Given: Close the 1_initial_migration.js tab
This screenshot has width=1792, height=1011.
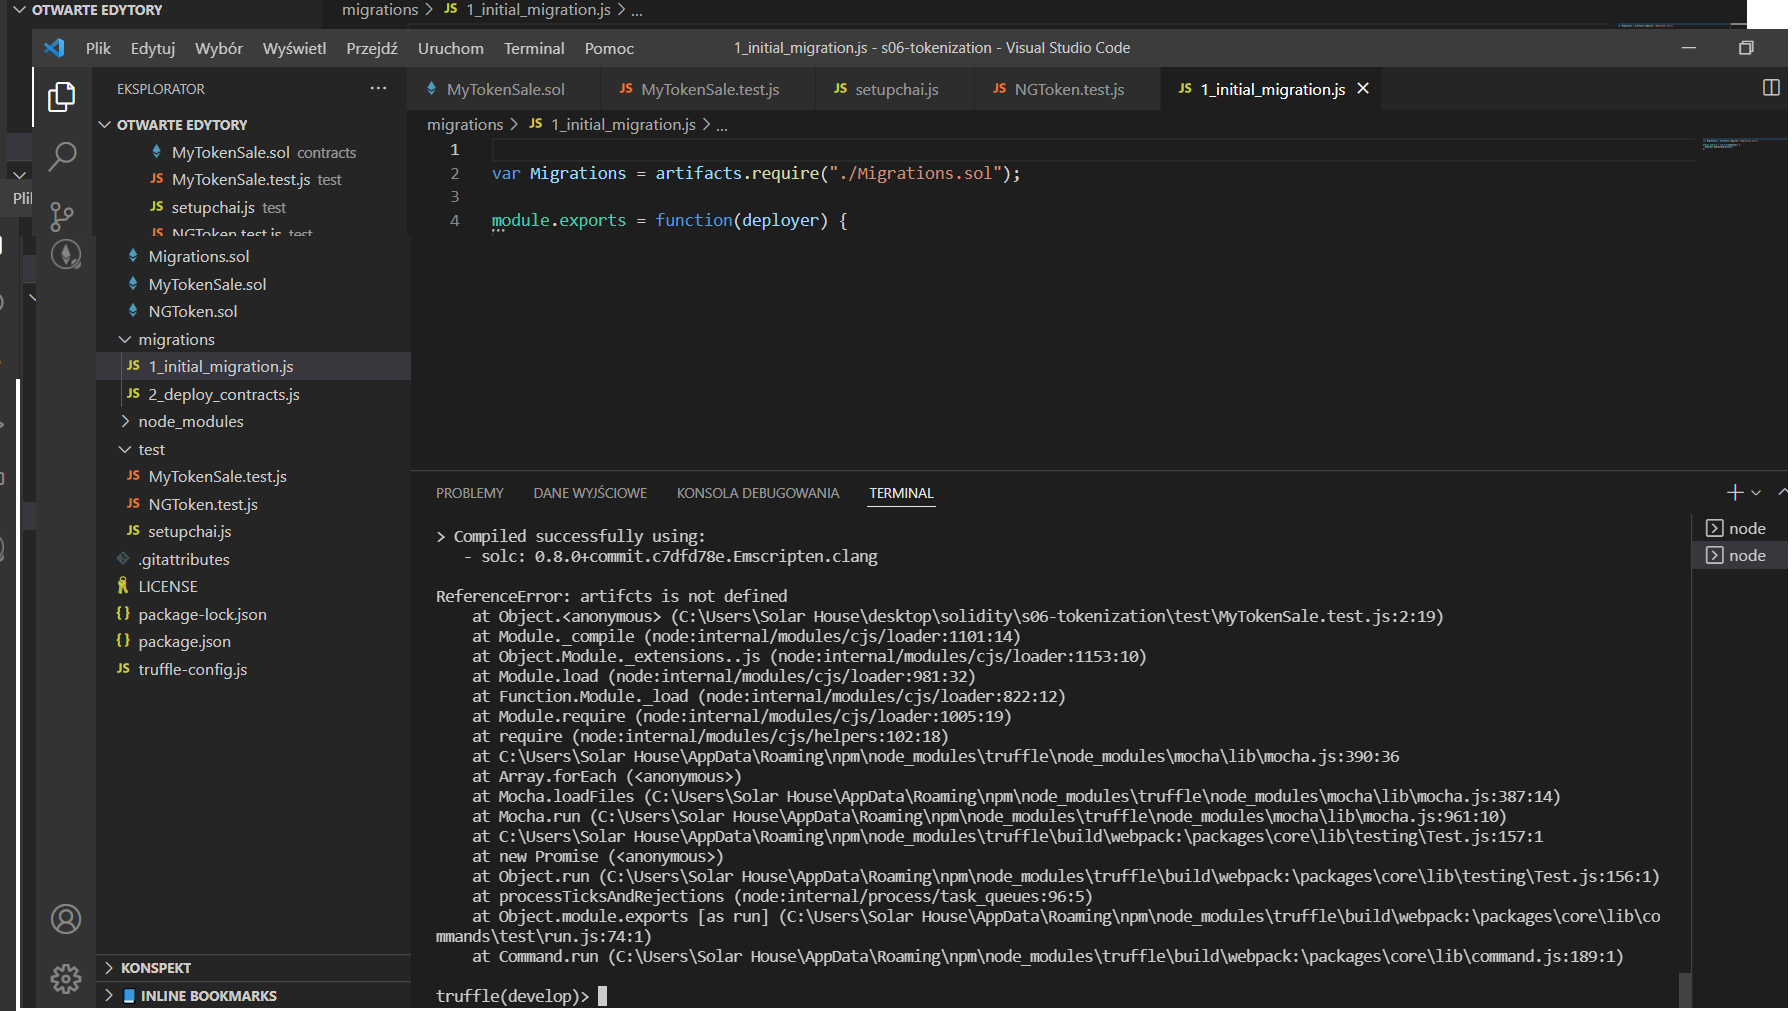Looking at the screenshot, I should [x=1363, y=89].
